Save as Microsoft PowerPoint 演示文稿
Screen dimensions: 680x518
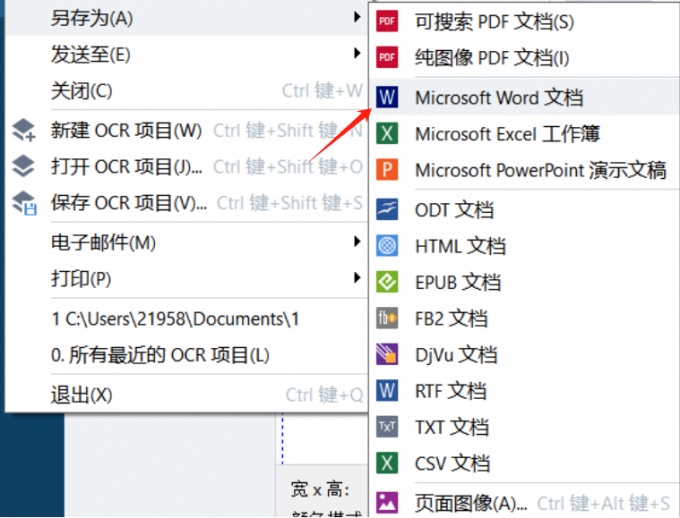point(524,170)
